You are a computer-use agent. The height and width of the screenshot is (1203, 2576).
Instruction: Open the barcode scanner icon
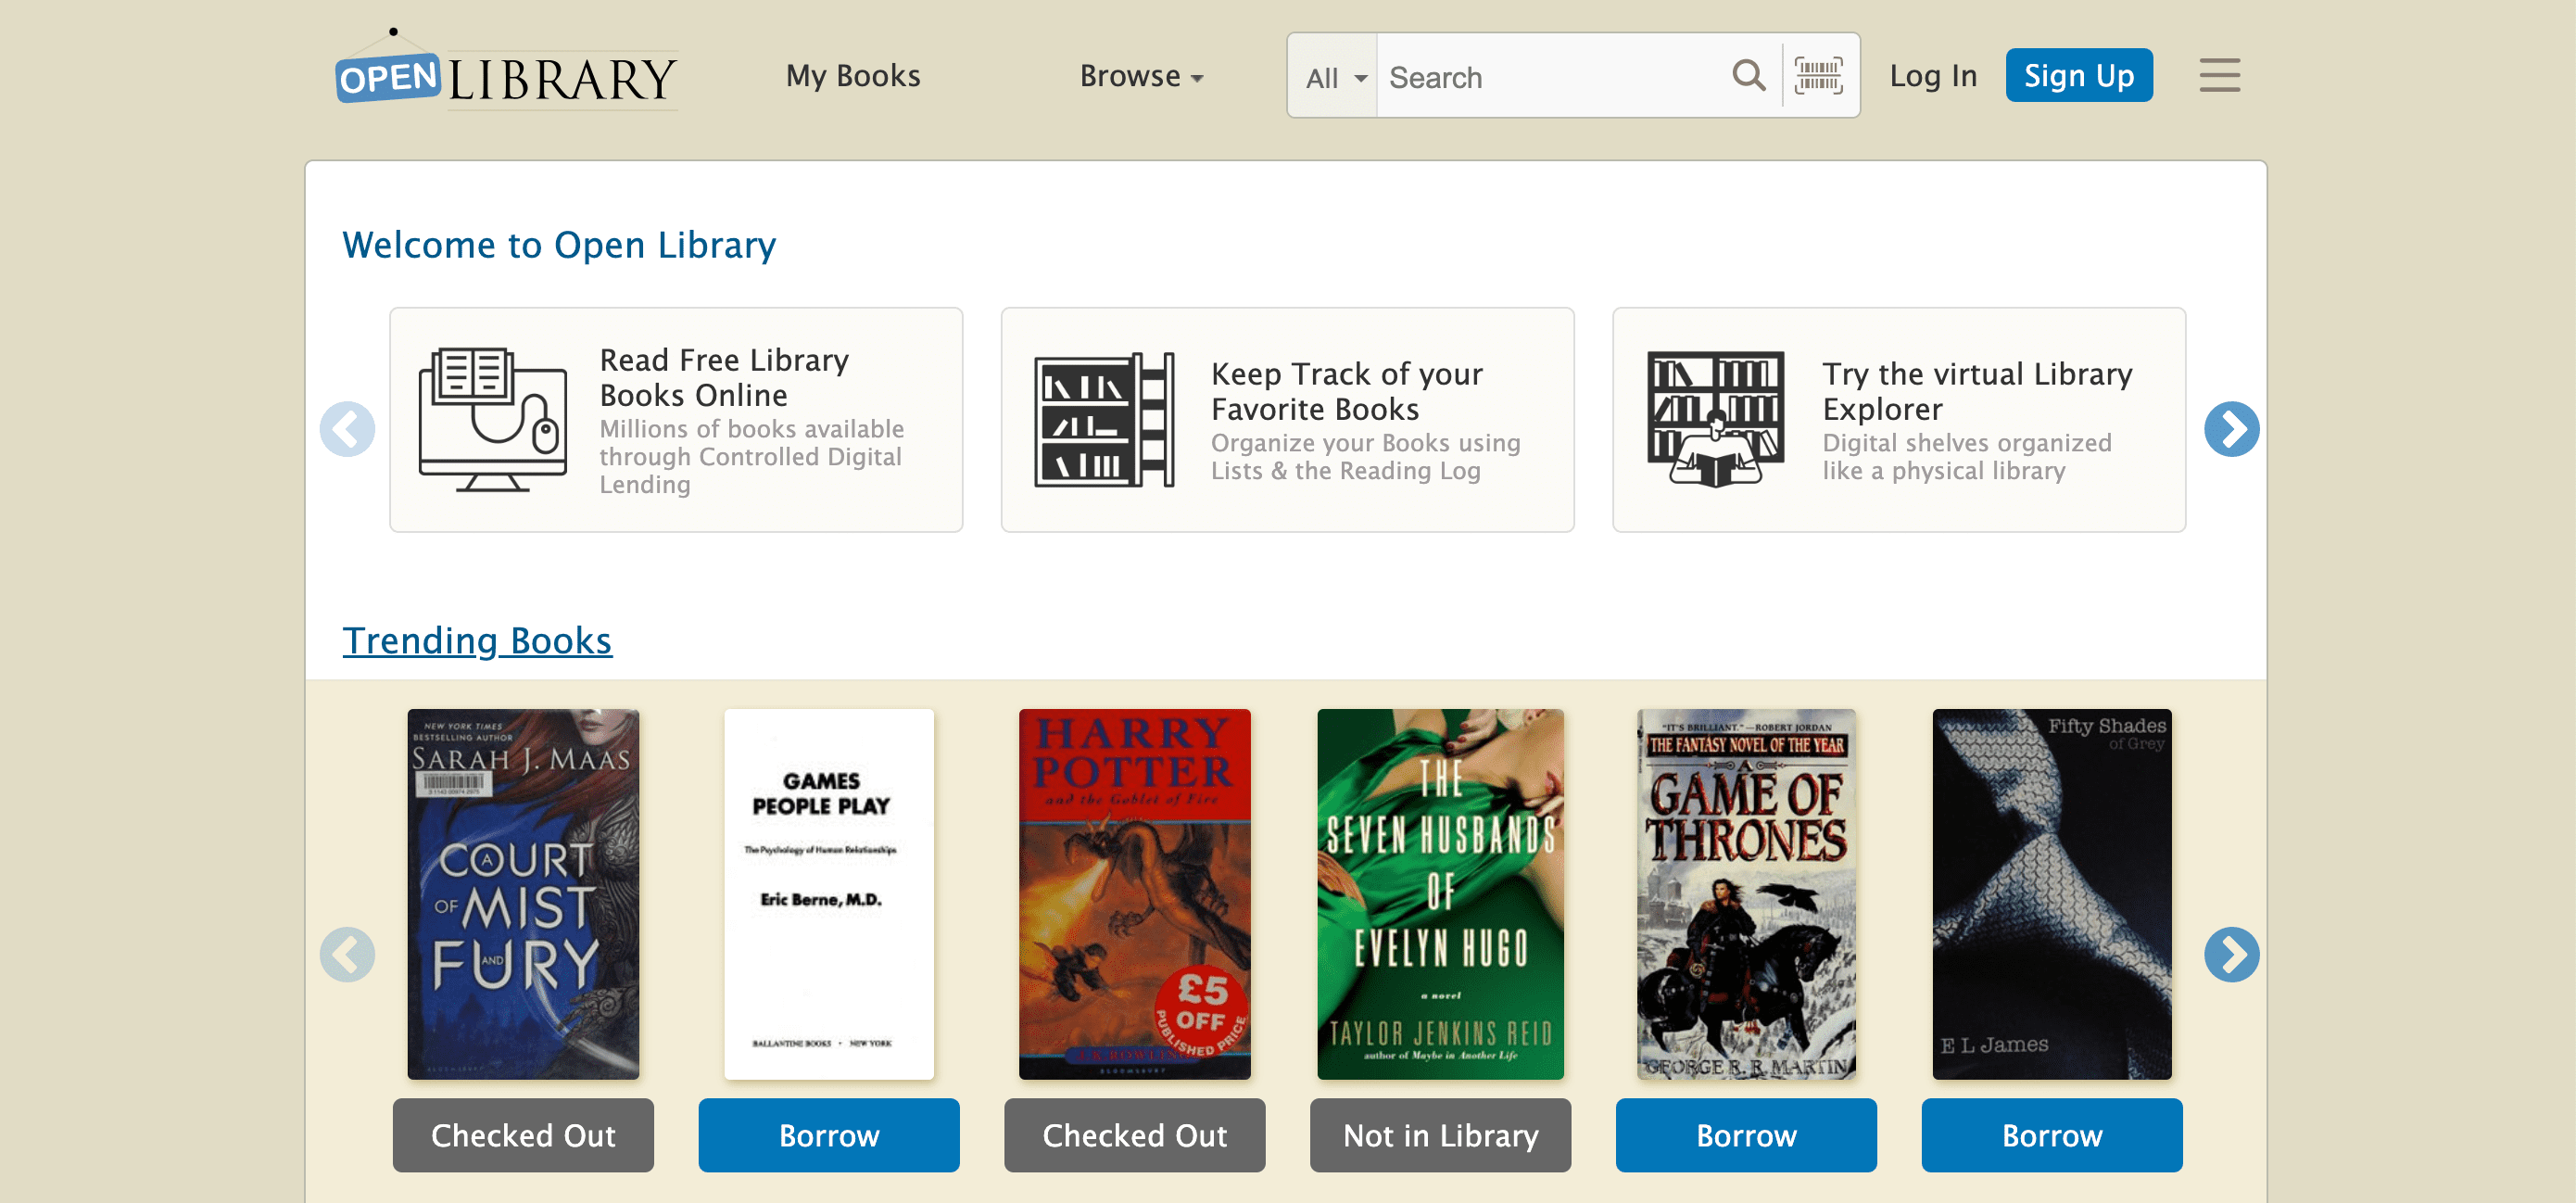coord(1818,76)
